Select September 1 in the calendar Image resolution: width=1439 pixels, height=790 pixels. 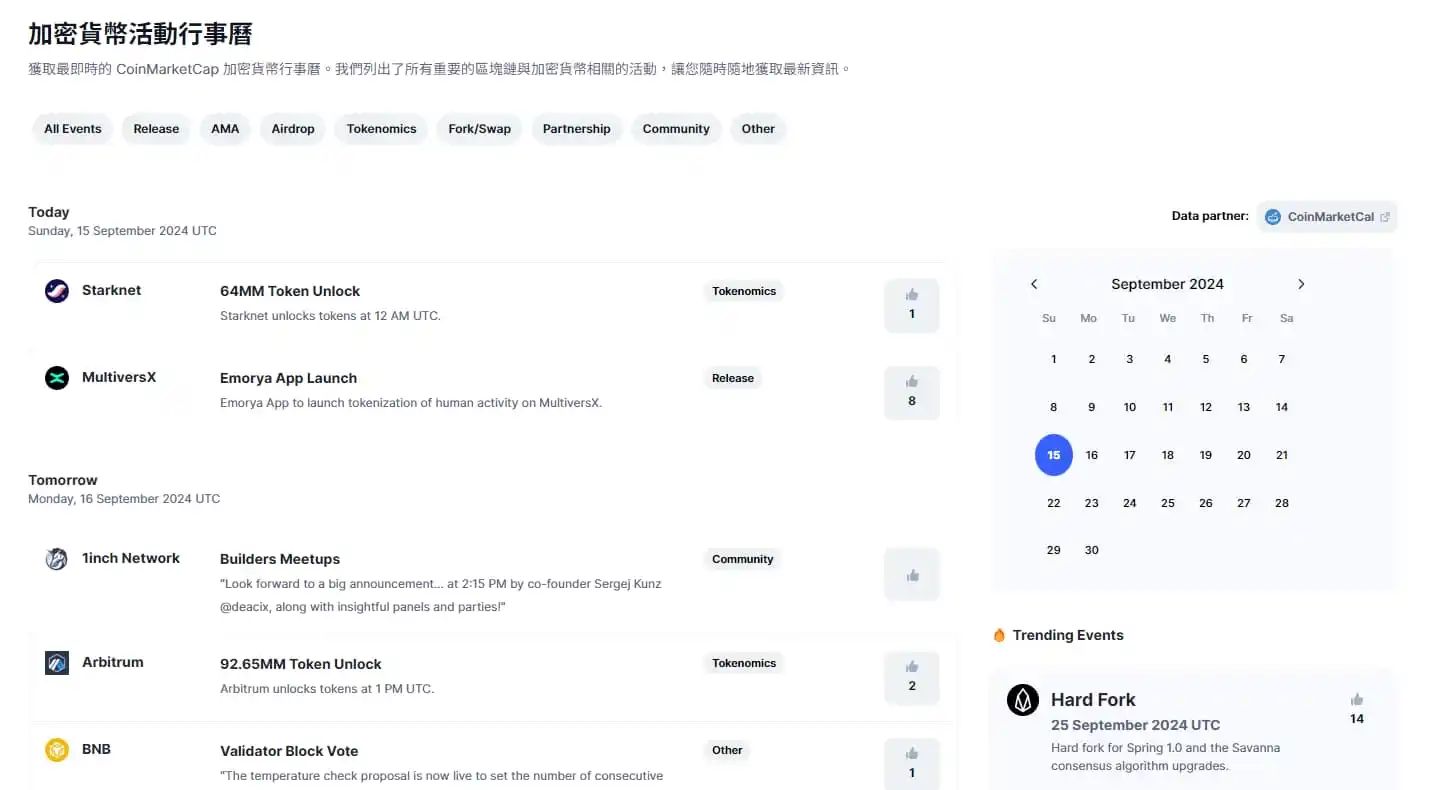pyautogui.click(x=1054, y=359)
